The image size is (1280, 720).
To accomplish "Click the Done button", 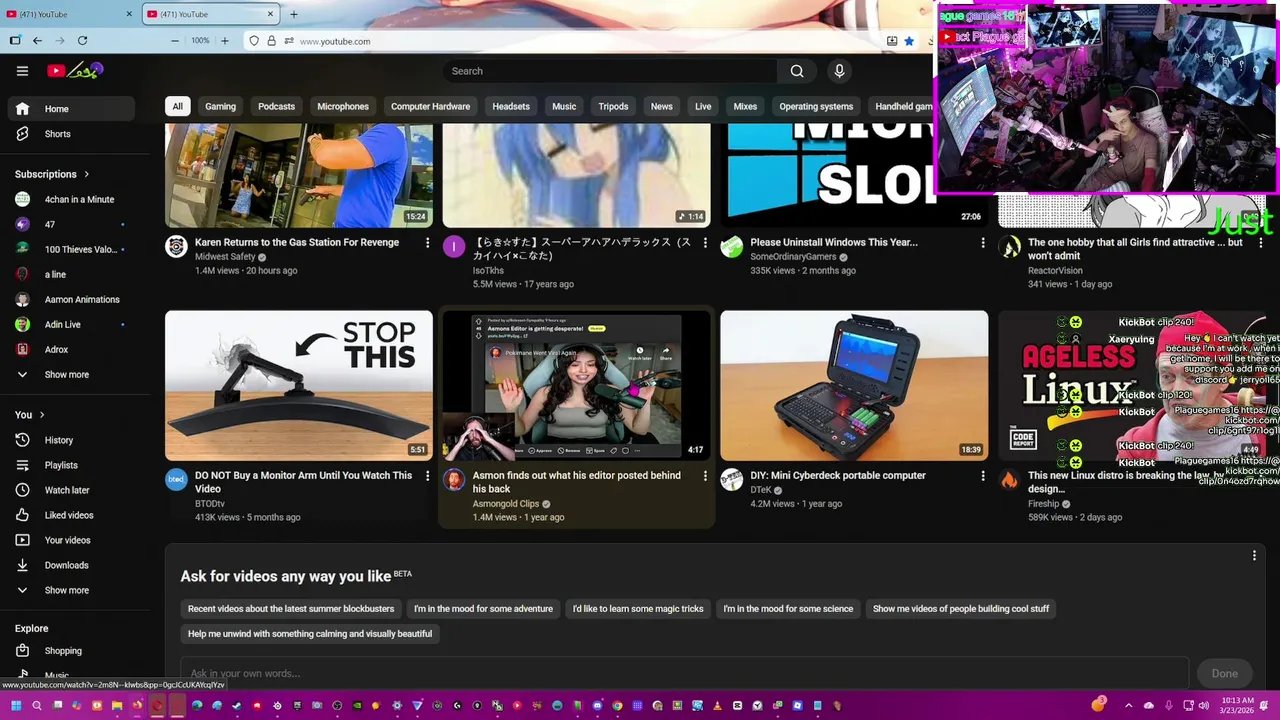I will point(1225,673).
